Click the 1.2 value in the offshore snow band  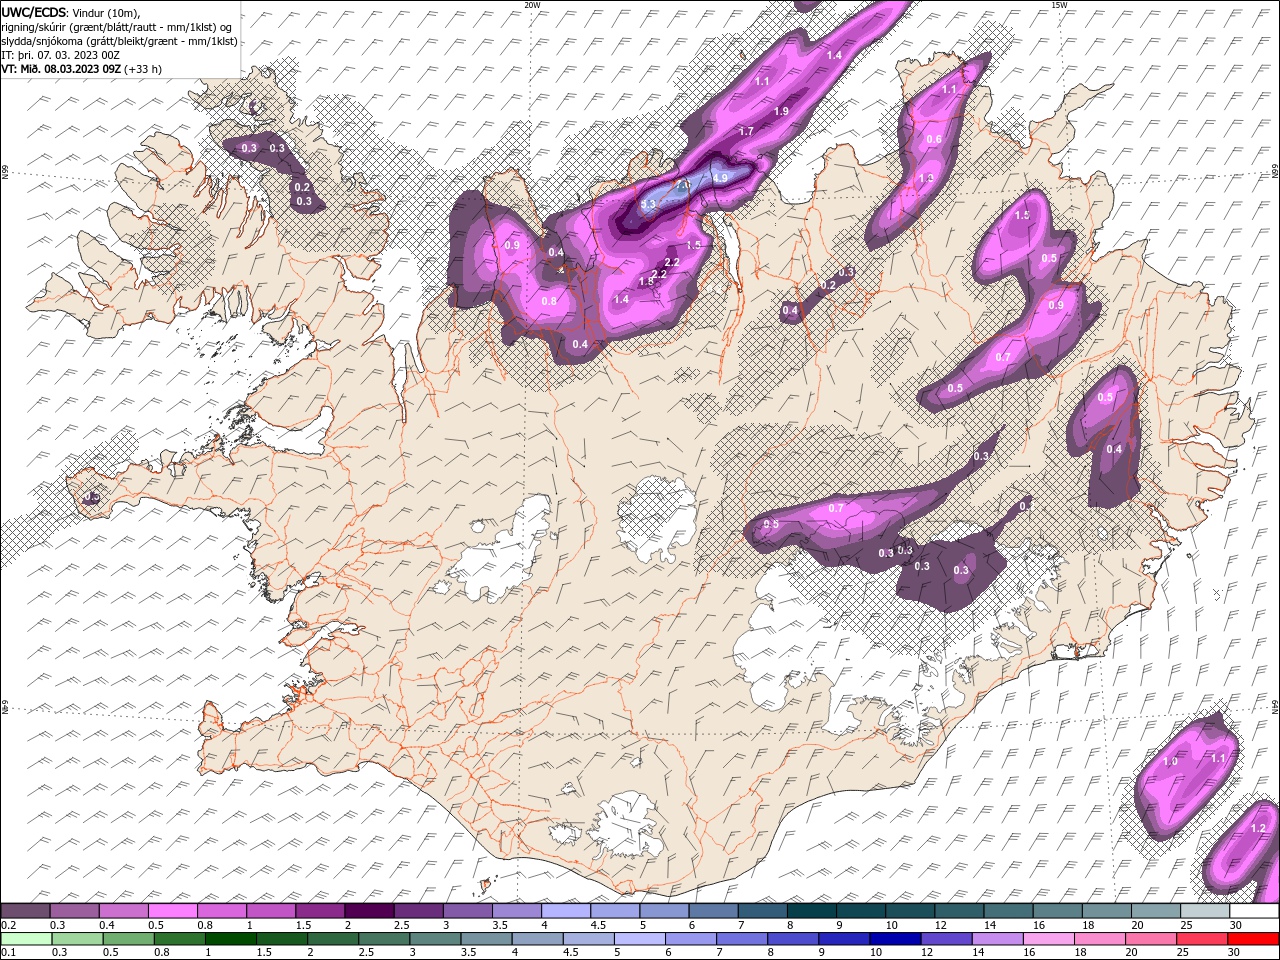[1258, 829]
